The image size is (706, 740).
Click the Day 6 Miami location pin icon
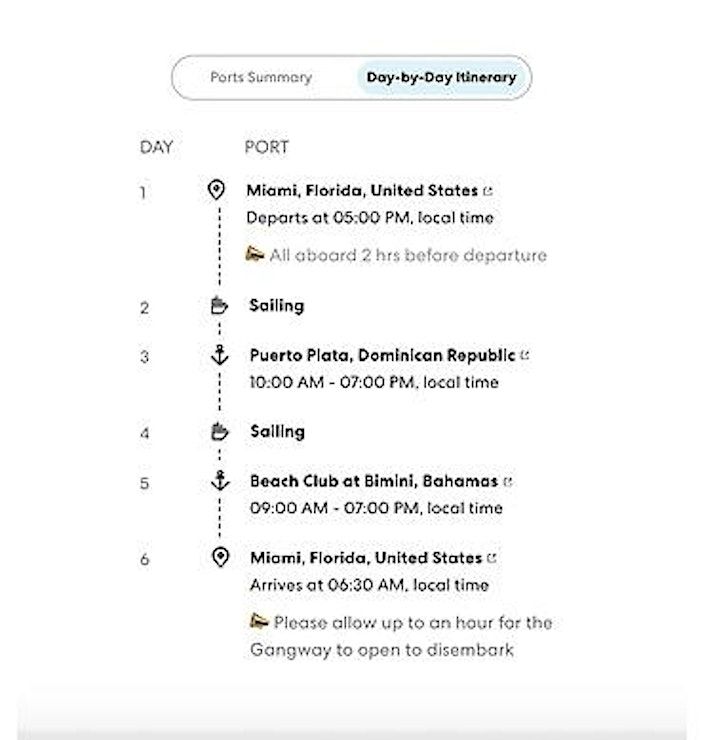click(x=220, y=557)
